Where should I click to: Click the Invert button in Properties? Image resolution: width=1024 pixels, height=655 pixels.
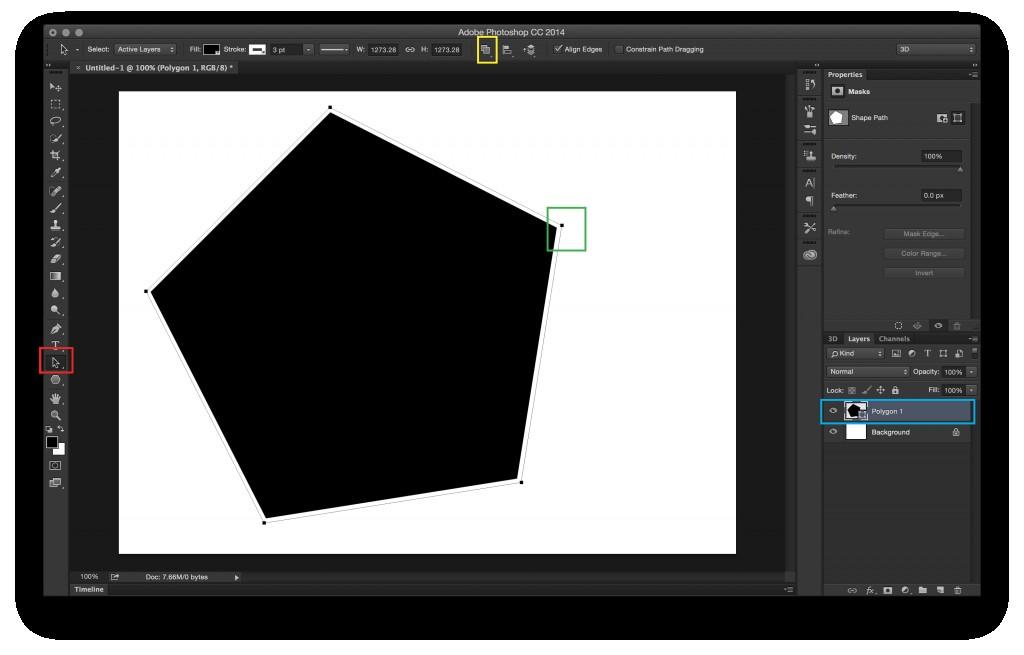pyautogui.click(x=922, y=272)
